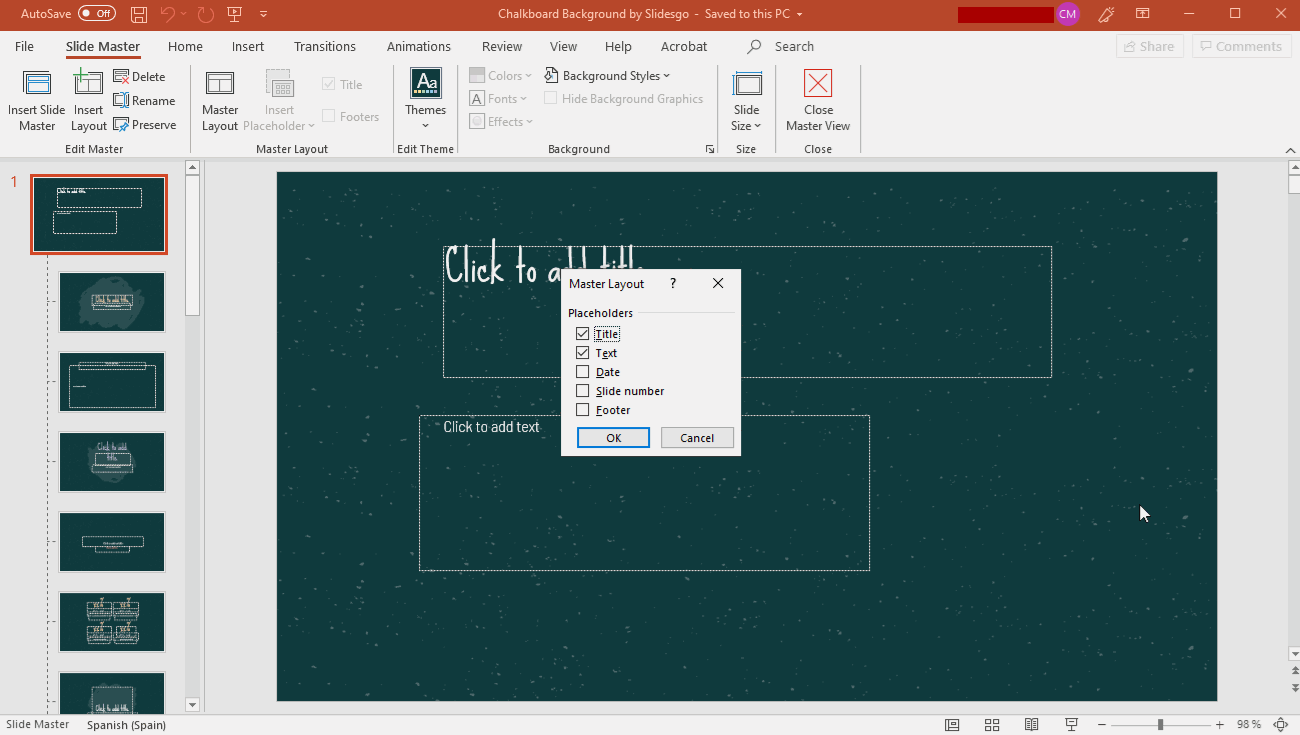
Task: Click the Insert Layout icon
Action: coord(88,85)
